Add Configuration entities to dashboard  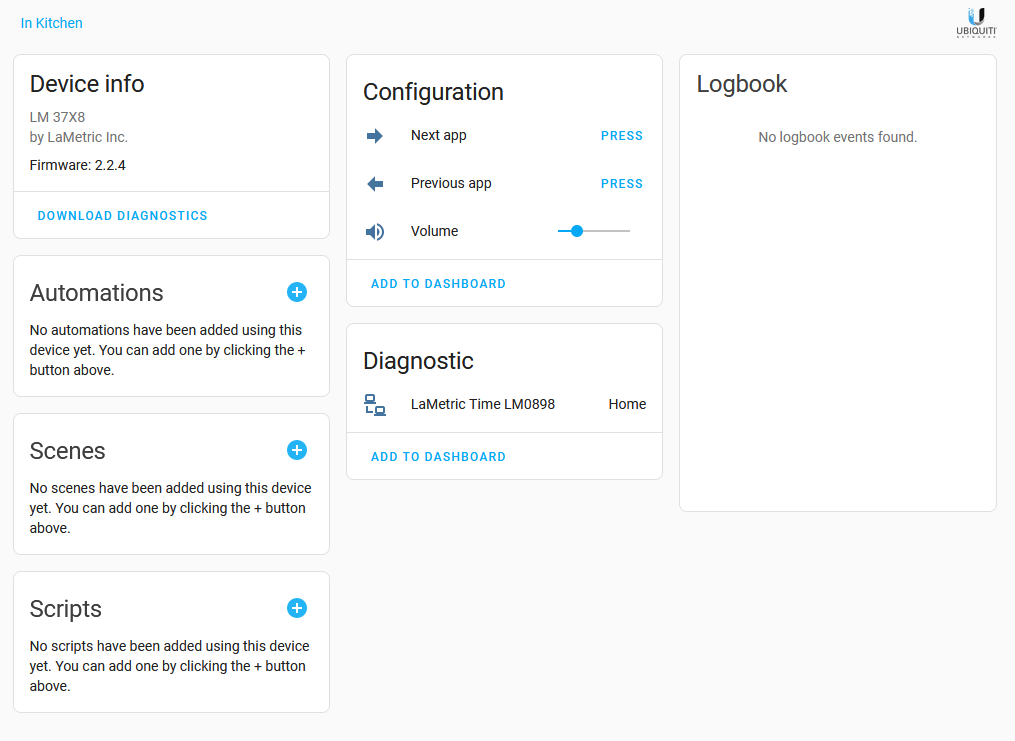[438, 283]
